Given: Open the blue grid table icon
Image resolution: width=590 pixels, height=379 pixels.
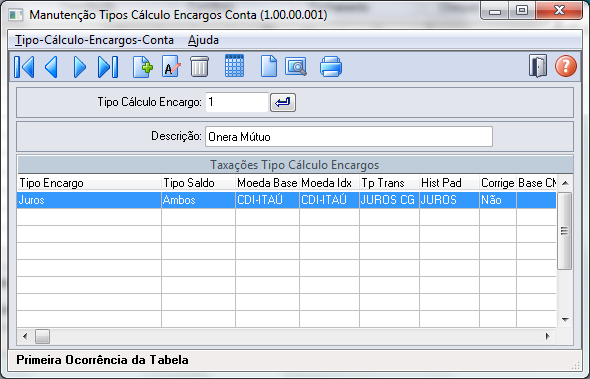Looking at the screenshot, I should [x=234, y=66].
